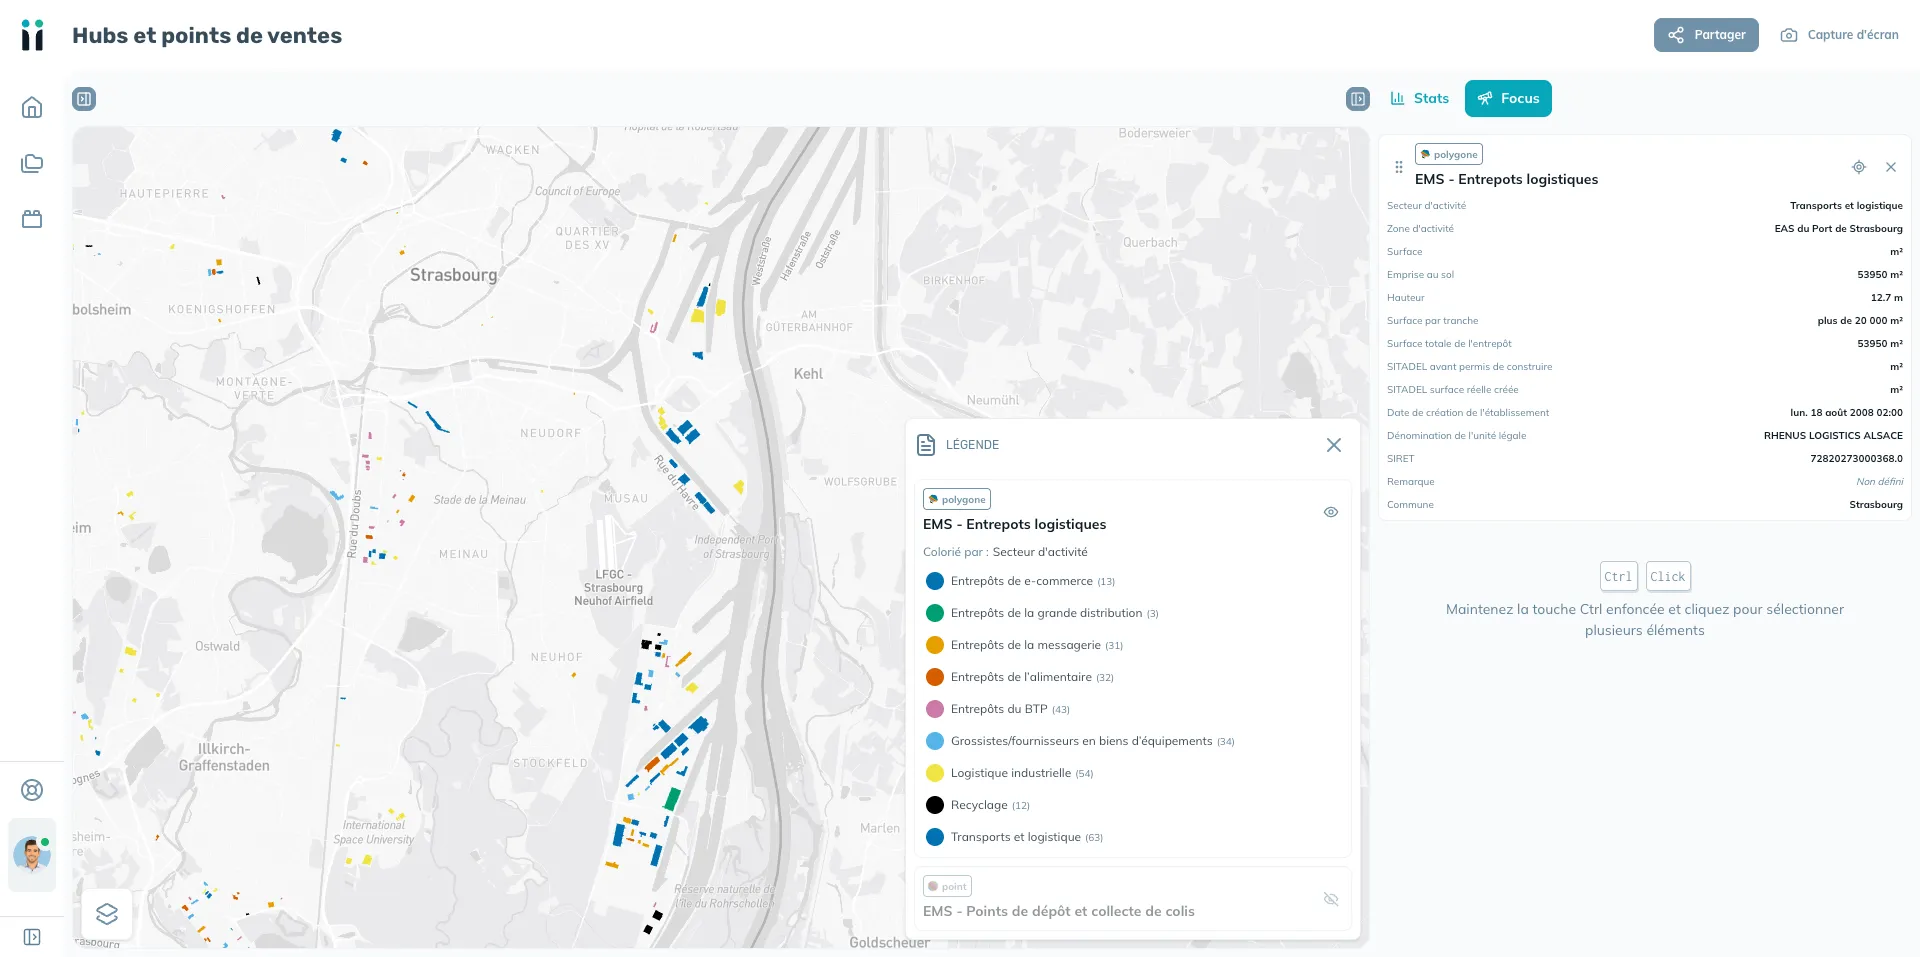Click the Capture d'écran button
The image size is (1920, 957).
(x=1839, y=35)
